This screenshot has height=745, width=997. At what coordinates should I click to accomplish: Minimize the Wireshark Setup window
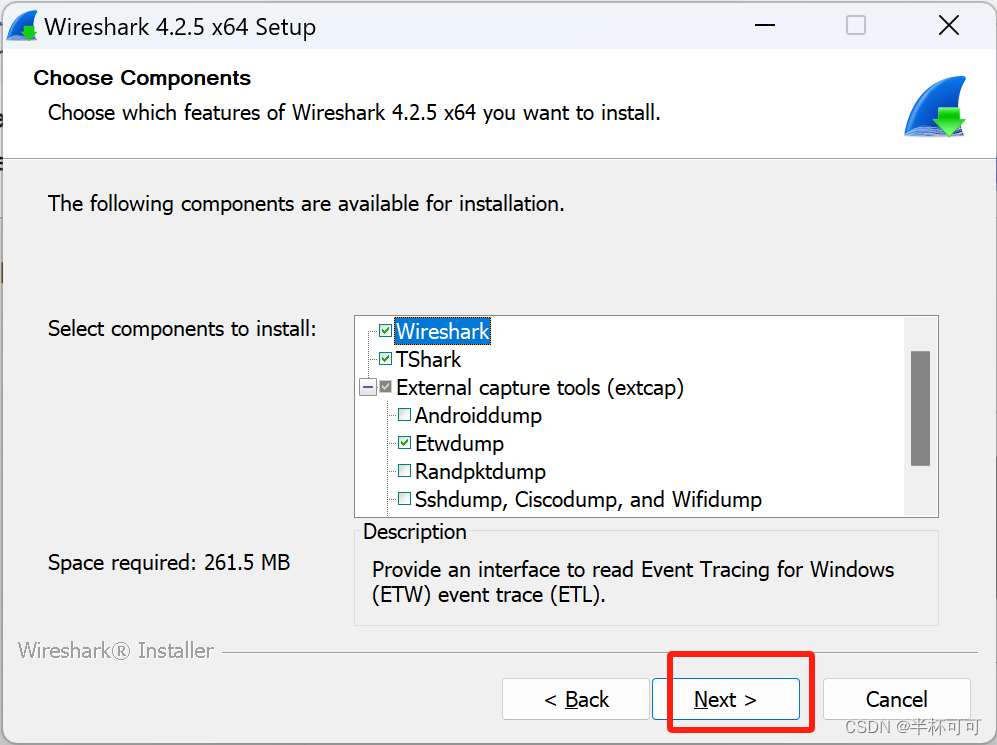[765, 25]
